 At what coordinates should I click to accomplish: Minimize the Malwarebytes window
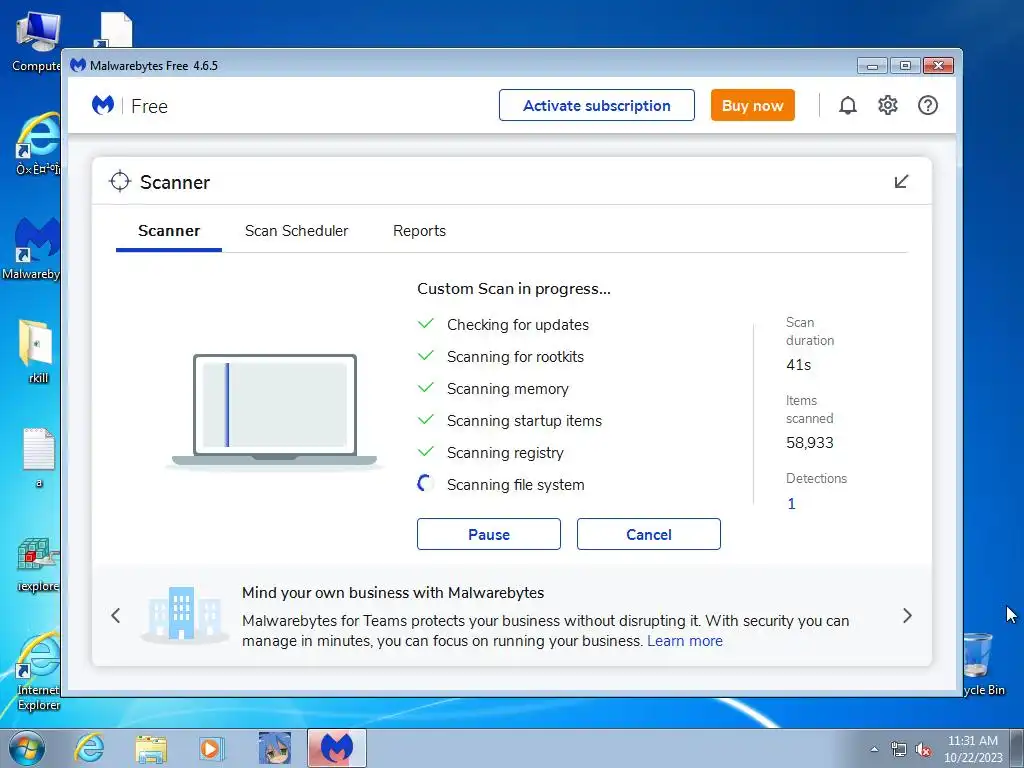[872, 65]
